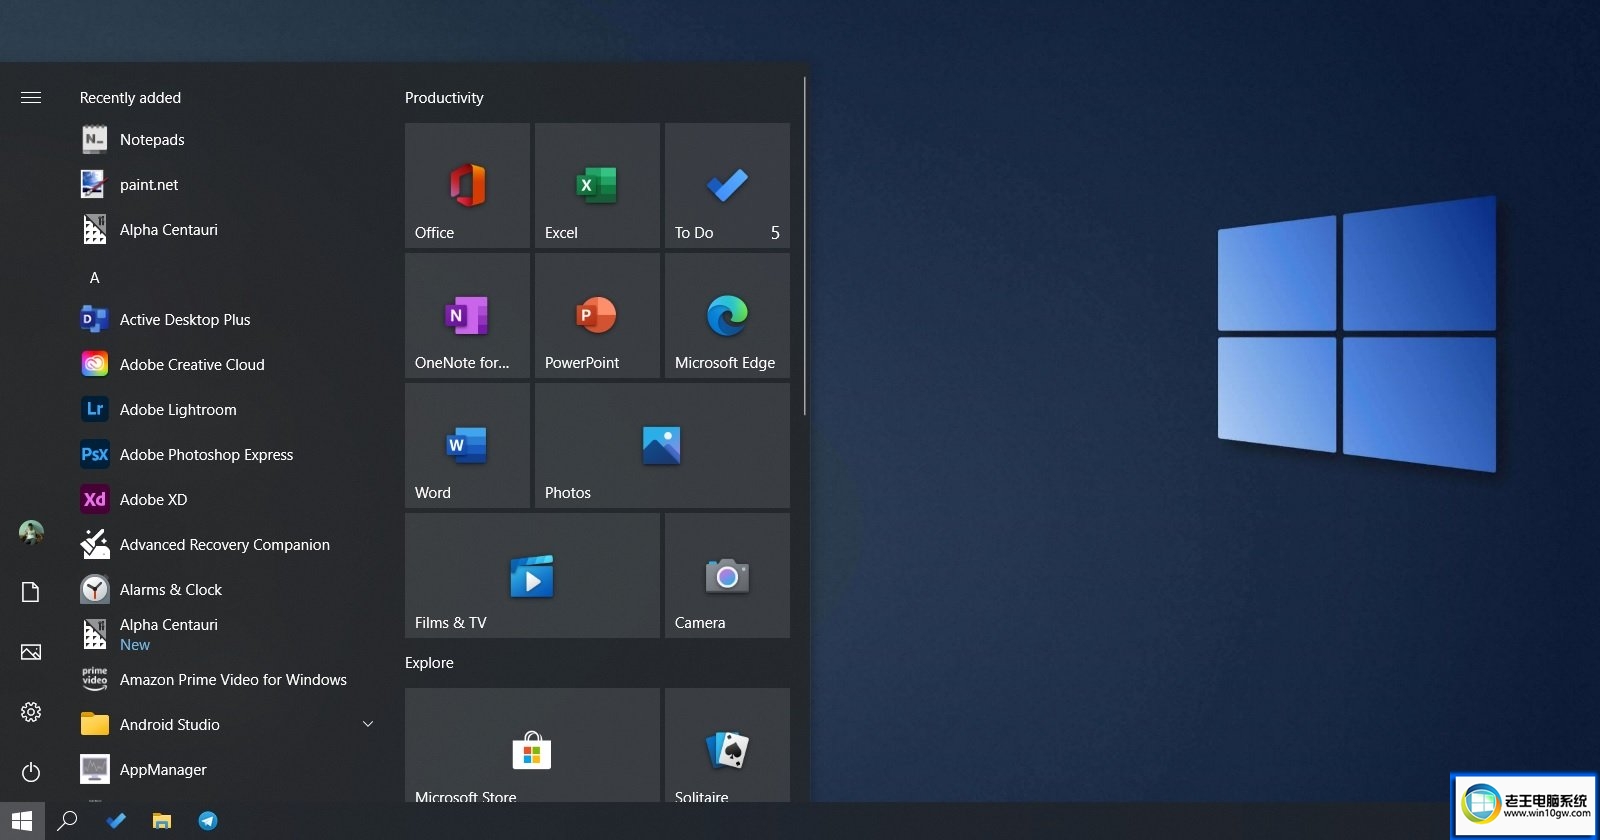Open OneNote tile

(x=467, y=315)
